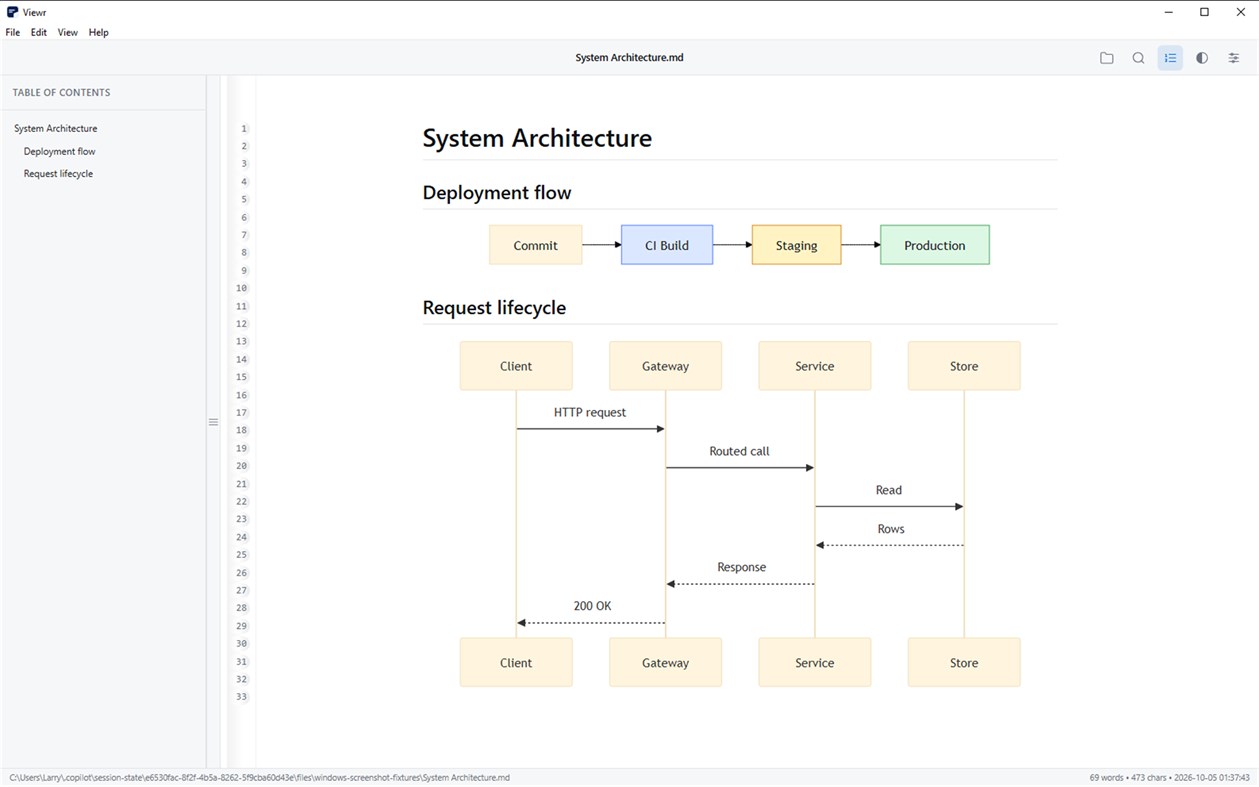Click the file path in the status bar
This screenshot has height=787, width=1259.
(260, 778)
